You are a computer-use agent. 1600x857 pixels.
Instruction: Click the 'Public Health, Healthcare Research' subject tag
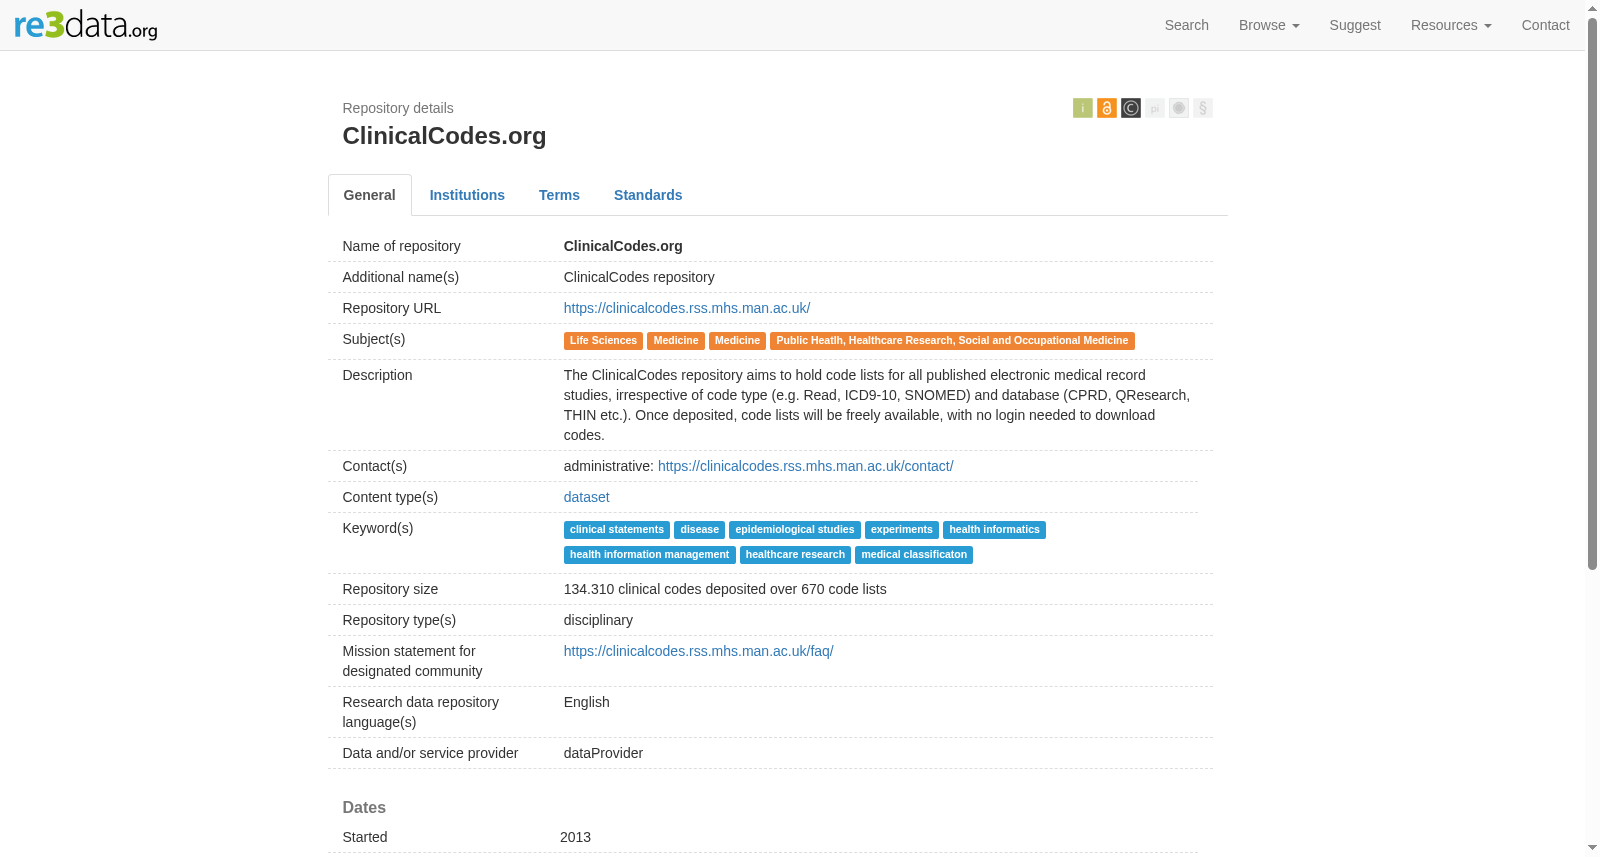(x=952, y=341)
